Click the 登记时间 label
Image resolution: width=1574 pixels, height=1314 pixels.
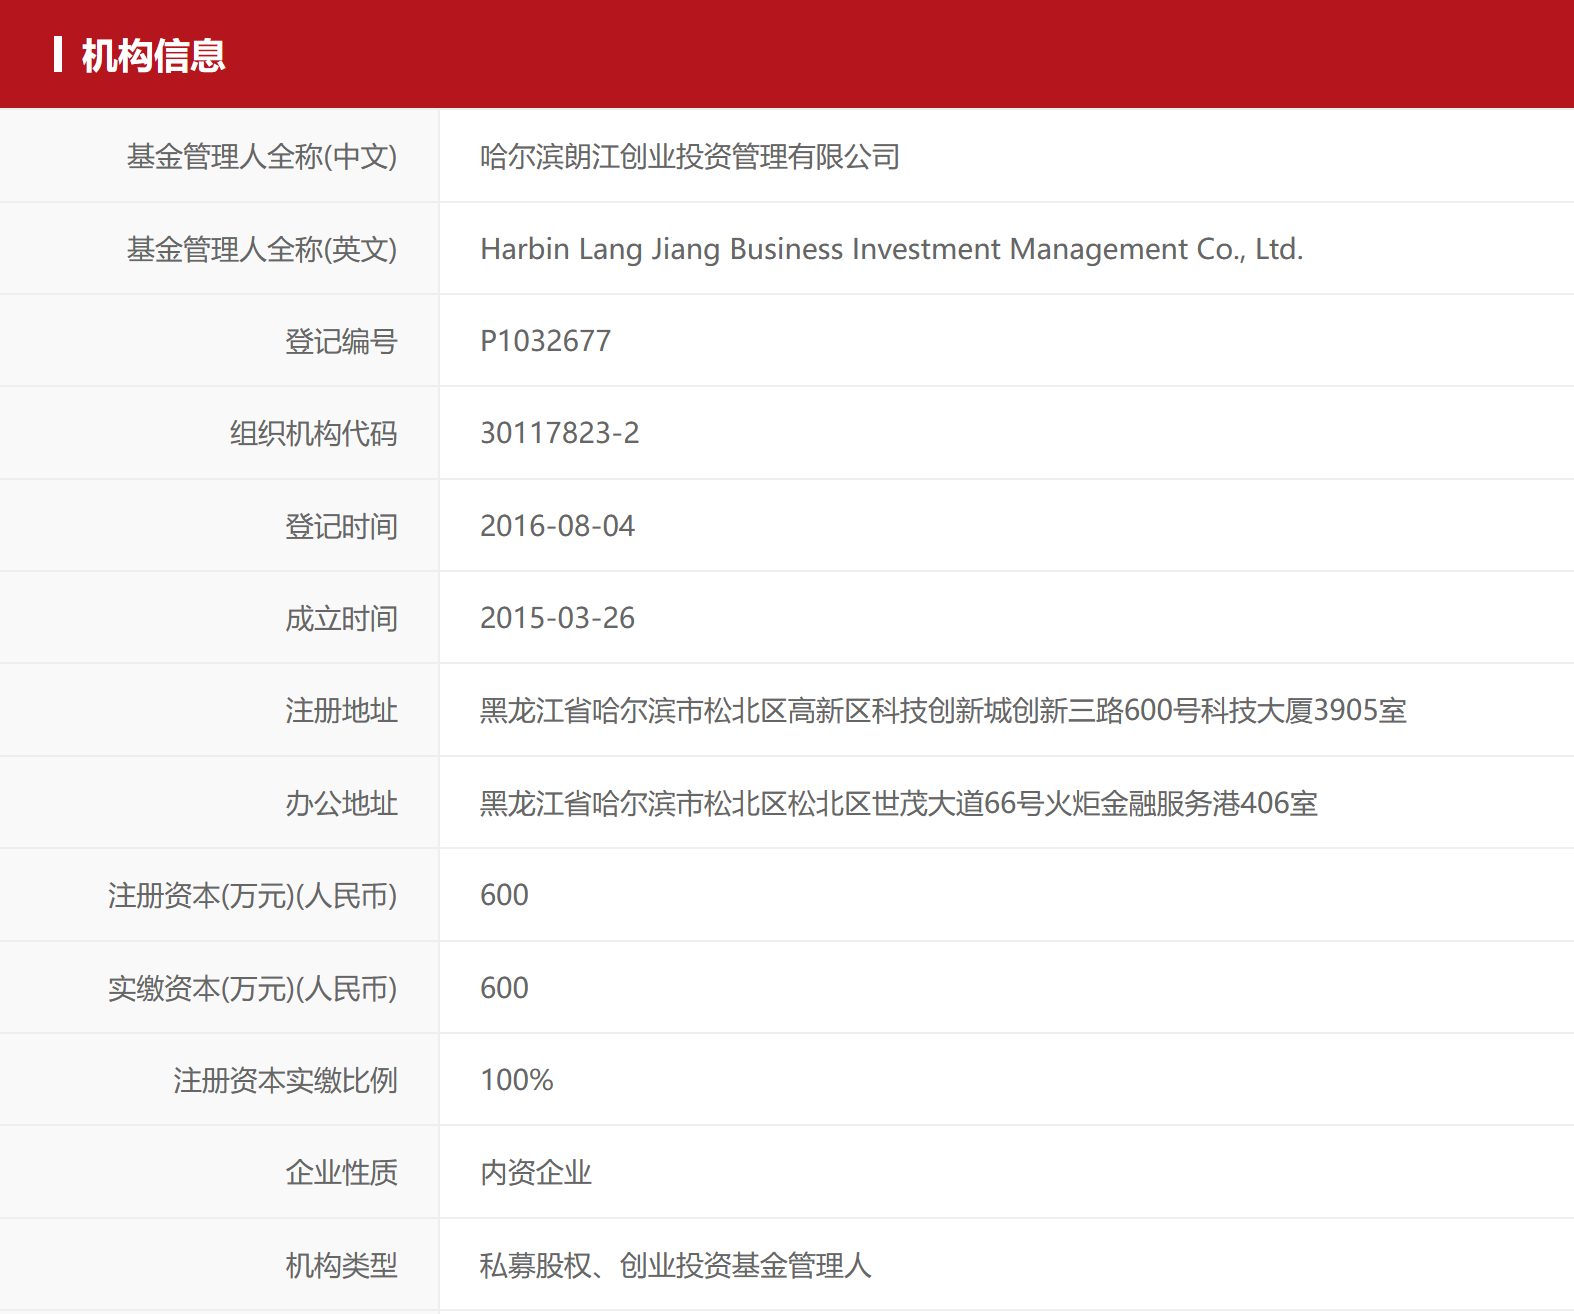coord(342,526)
